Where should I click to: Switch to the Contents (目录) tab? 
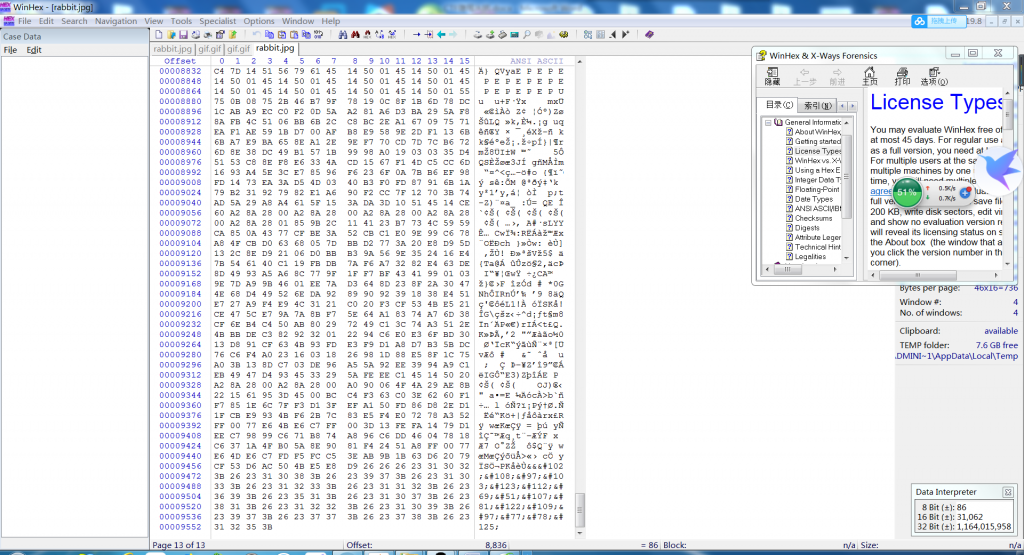(778, 105)
